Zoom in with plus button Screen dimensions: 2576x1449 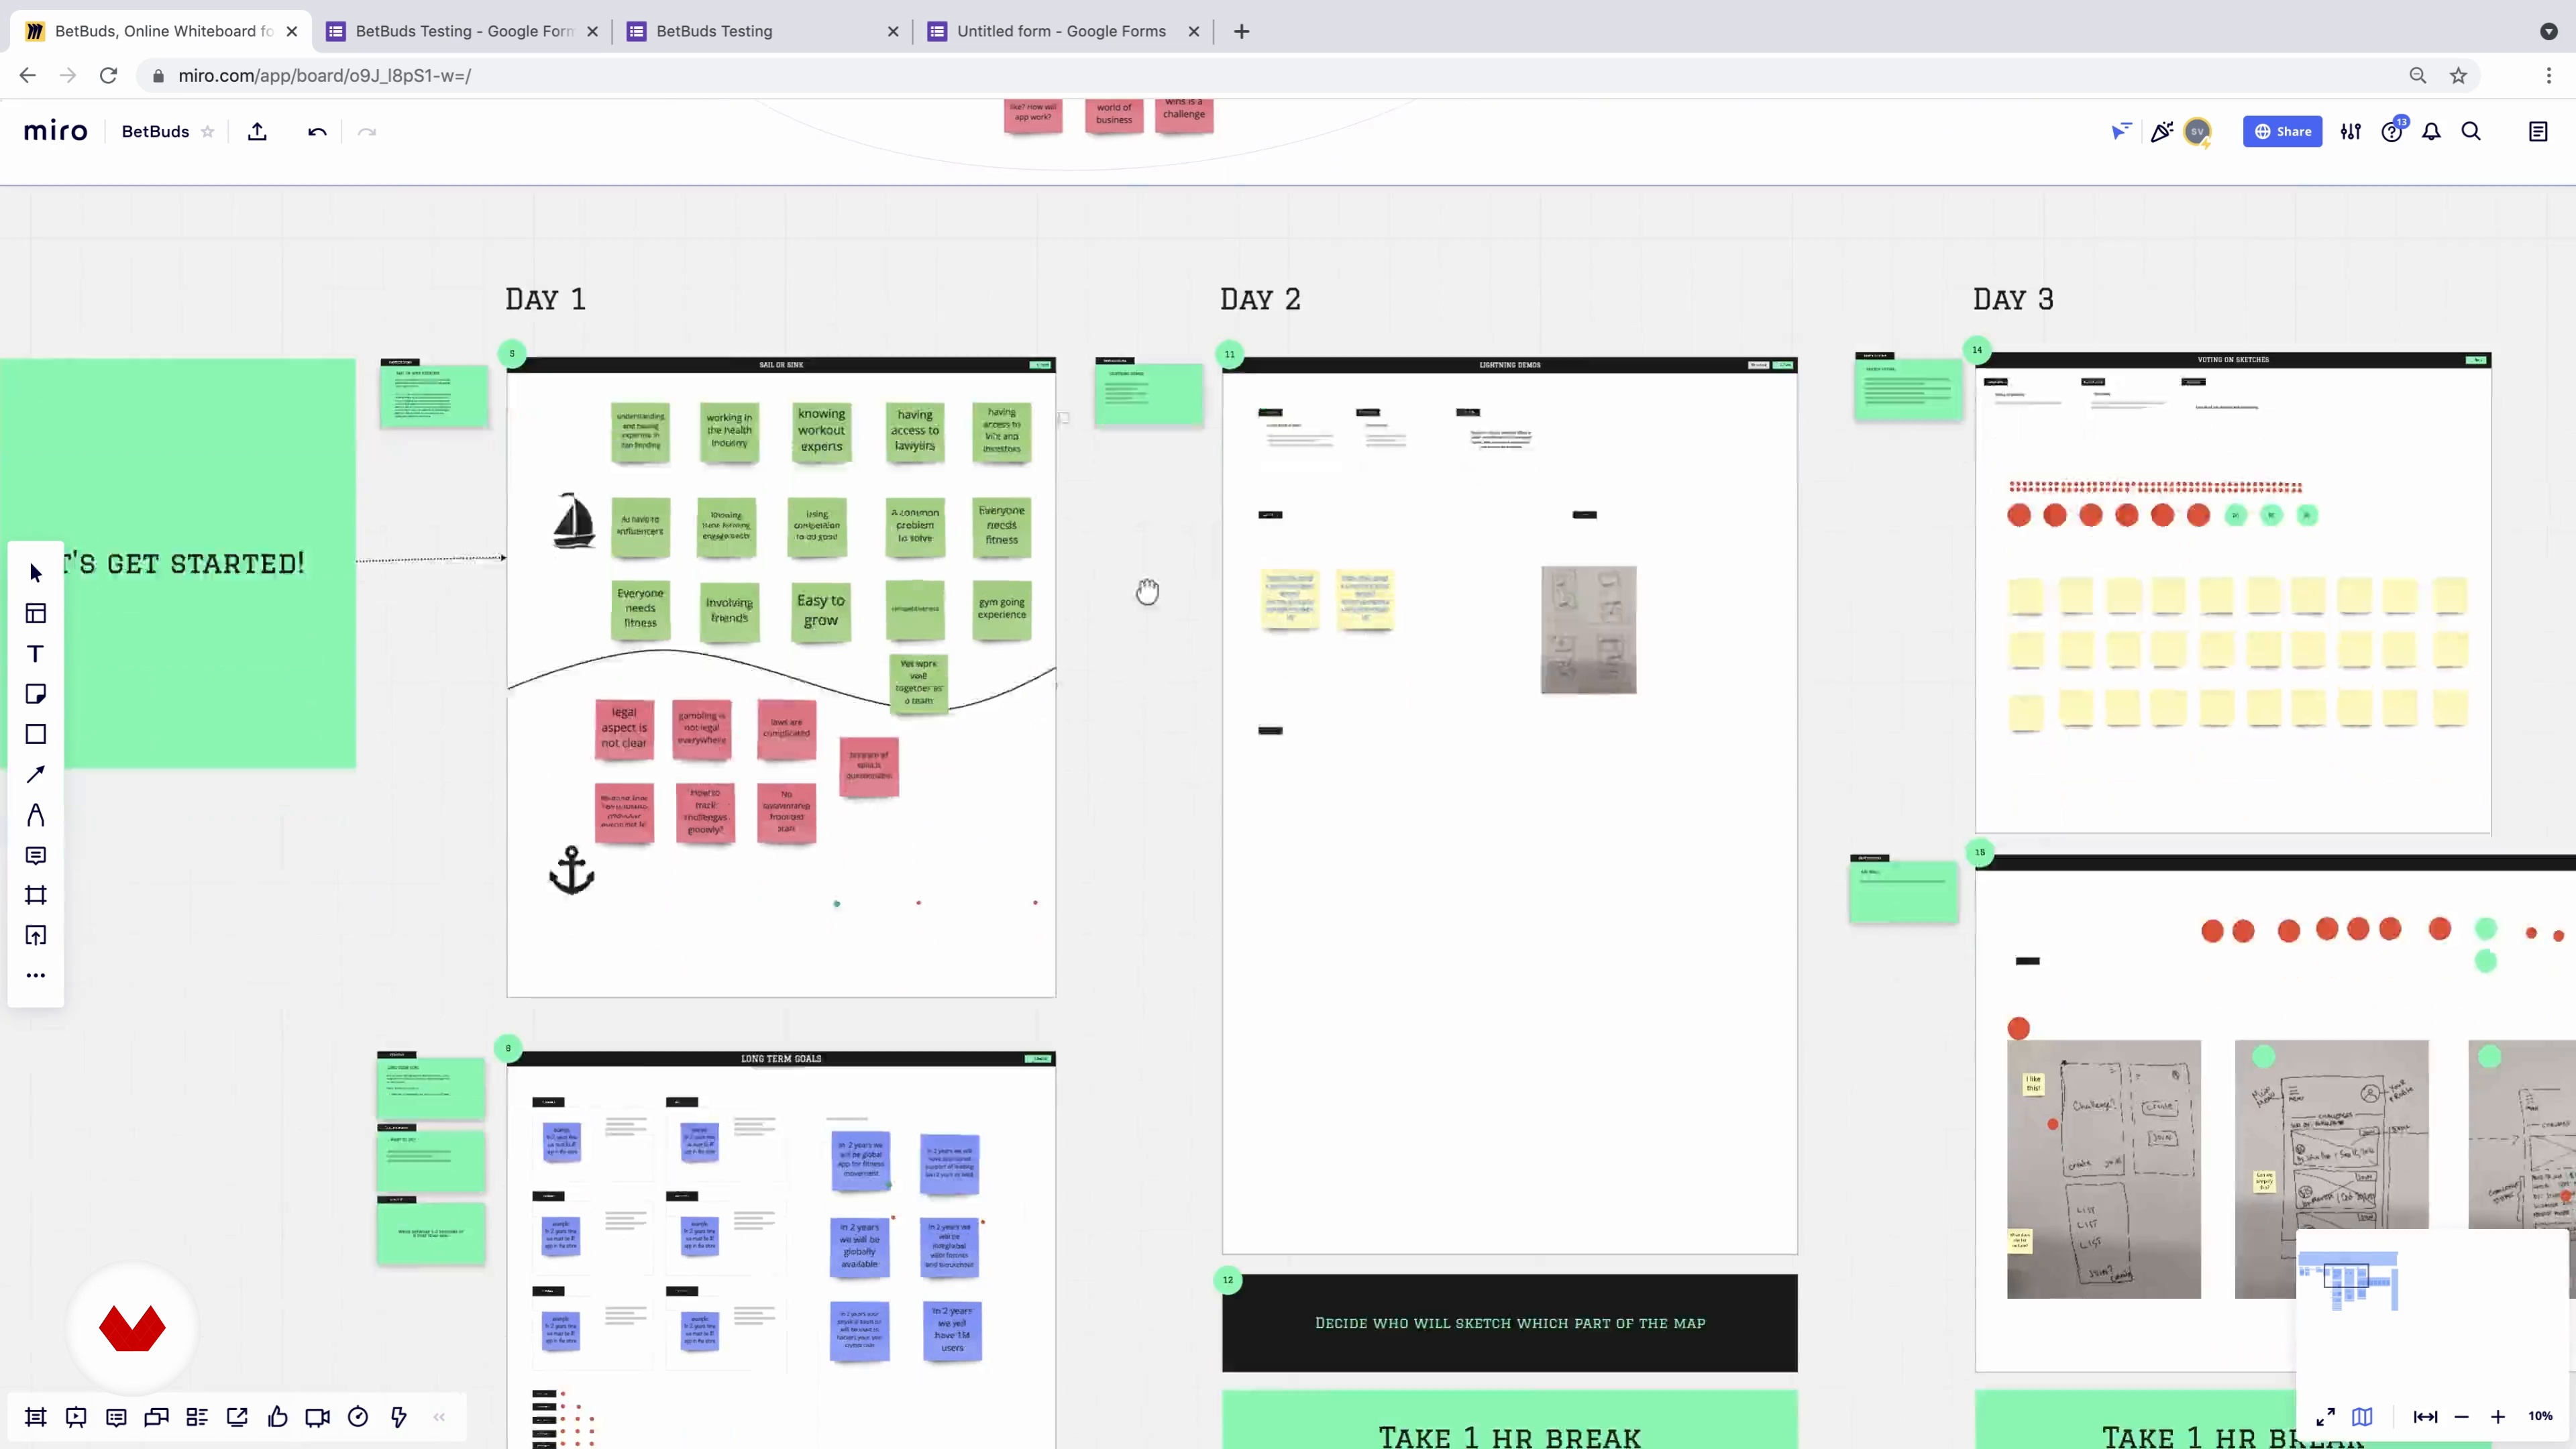point(2497,1417)
